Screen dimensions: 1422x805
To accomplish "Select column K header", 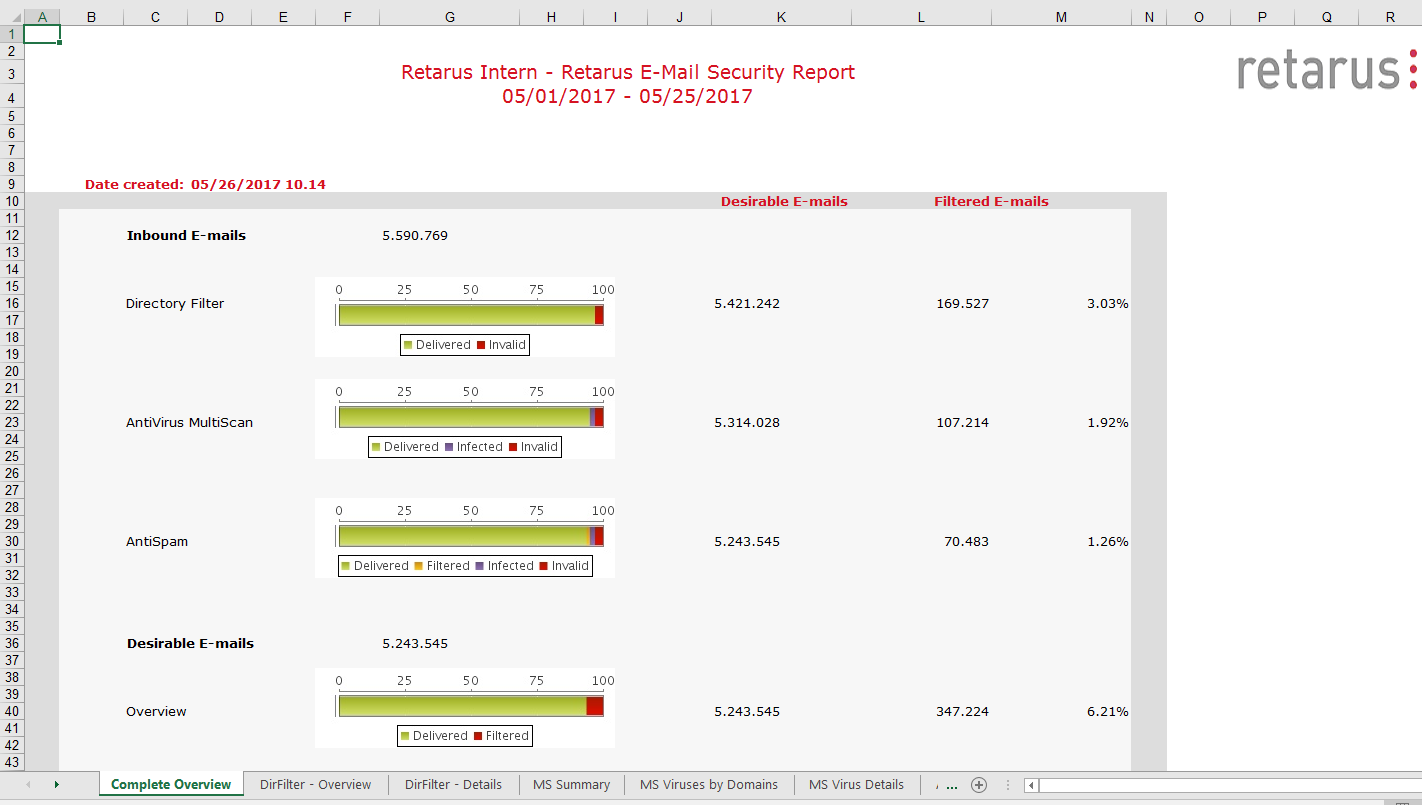I will tap(781, 17).
